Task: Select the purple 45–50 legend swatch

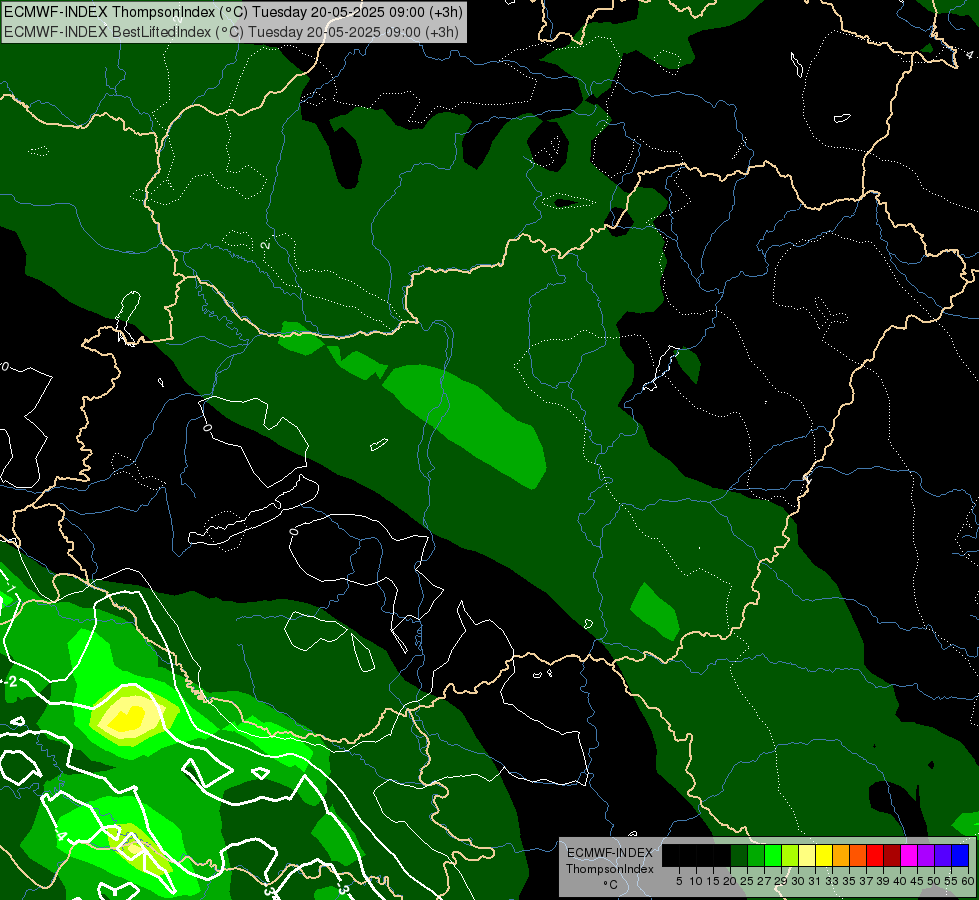Action: point(927,855)
